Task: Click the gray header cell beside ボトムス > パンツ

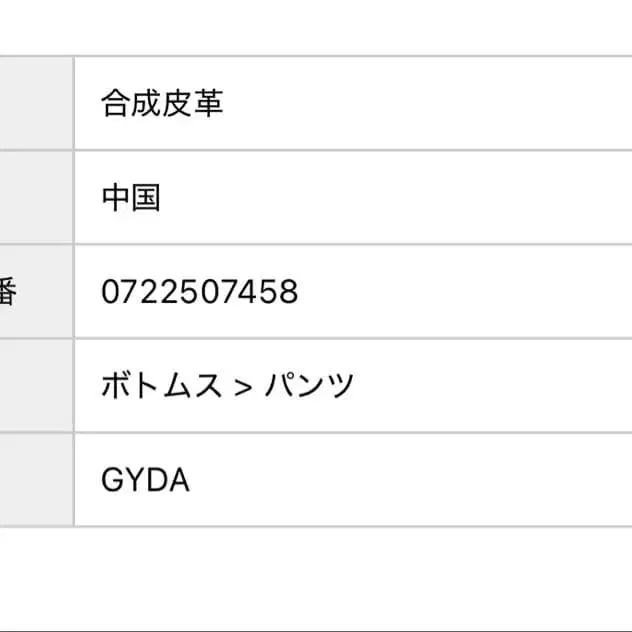Action: [x=36, y=386]
